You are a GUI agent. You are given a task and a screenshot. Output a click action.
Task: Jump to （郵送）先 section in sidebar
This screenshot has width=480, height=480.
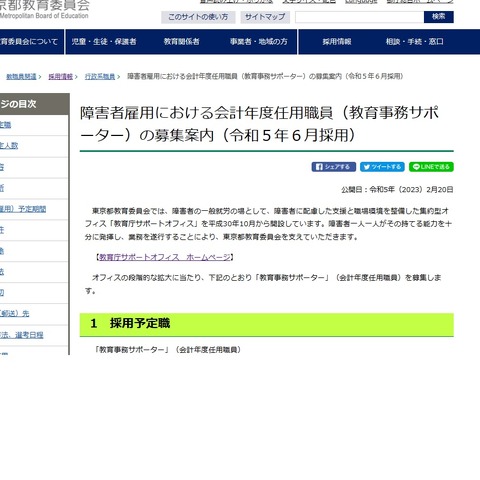[15, 314]
